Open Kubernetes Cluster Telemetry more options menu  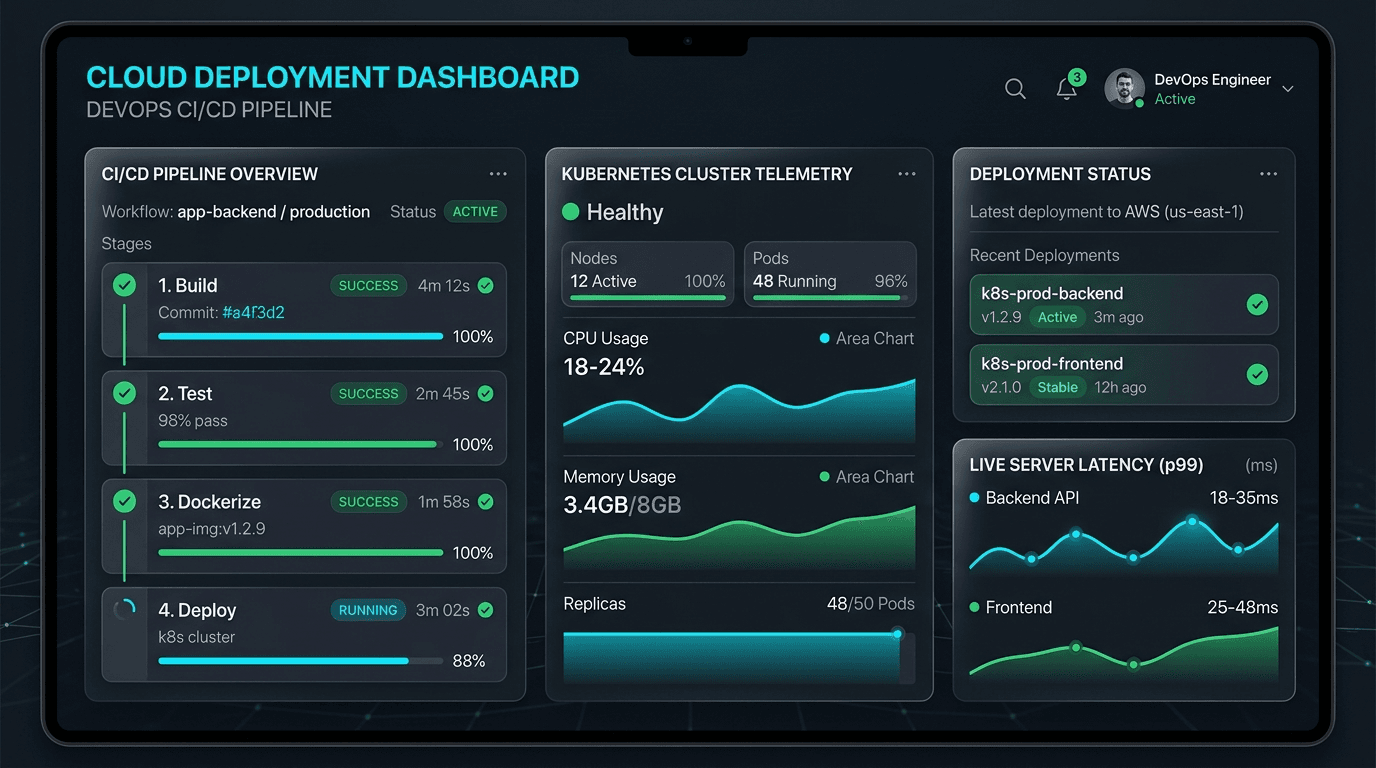pos(907,174)
